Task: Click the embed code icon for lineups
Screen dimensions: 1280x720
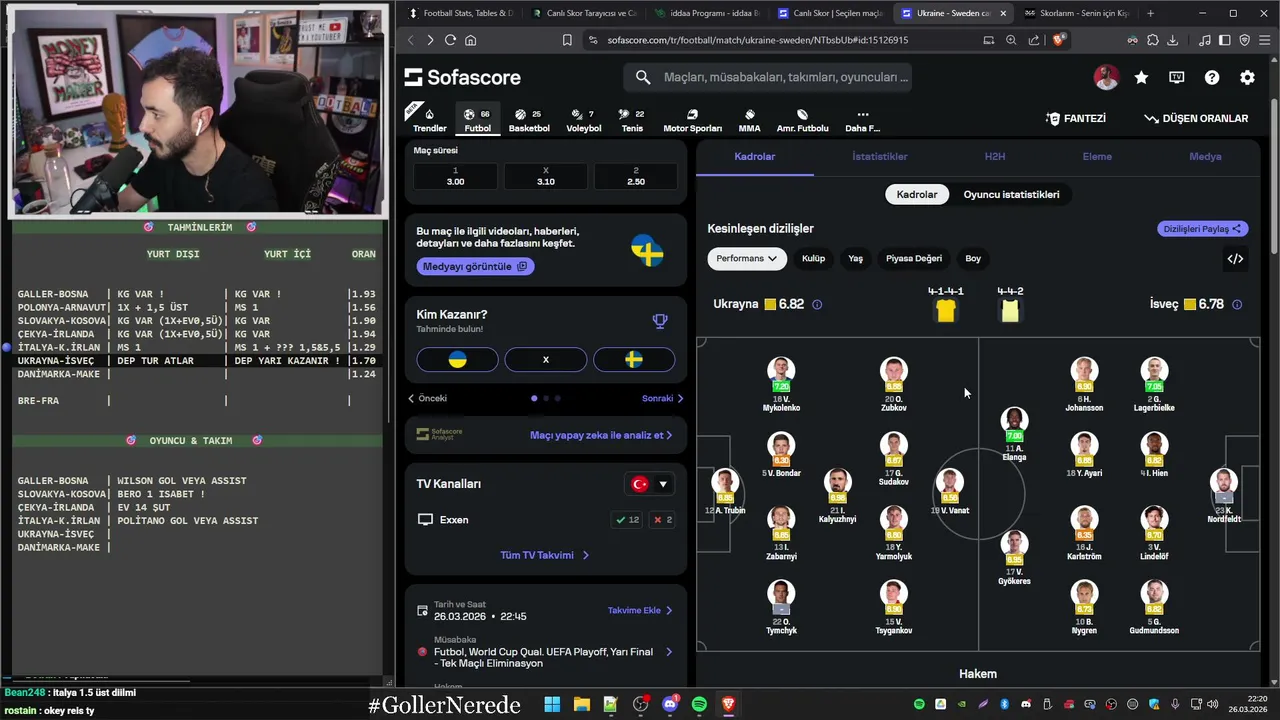Action: [1236, 259]
